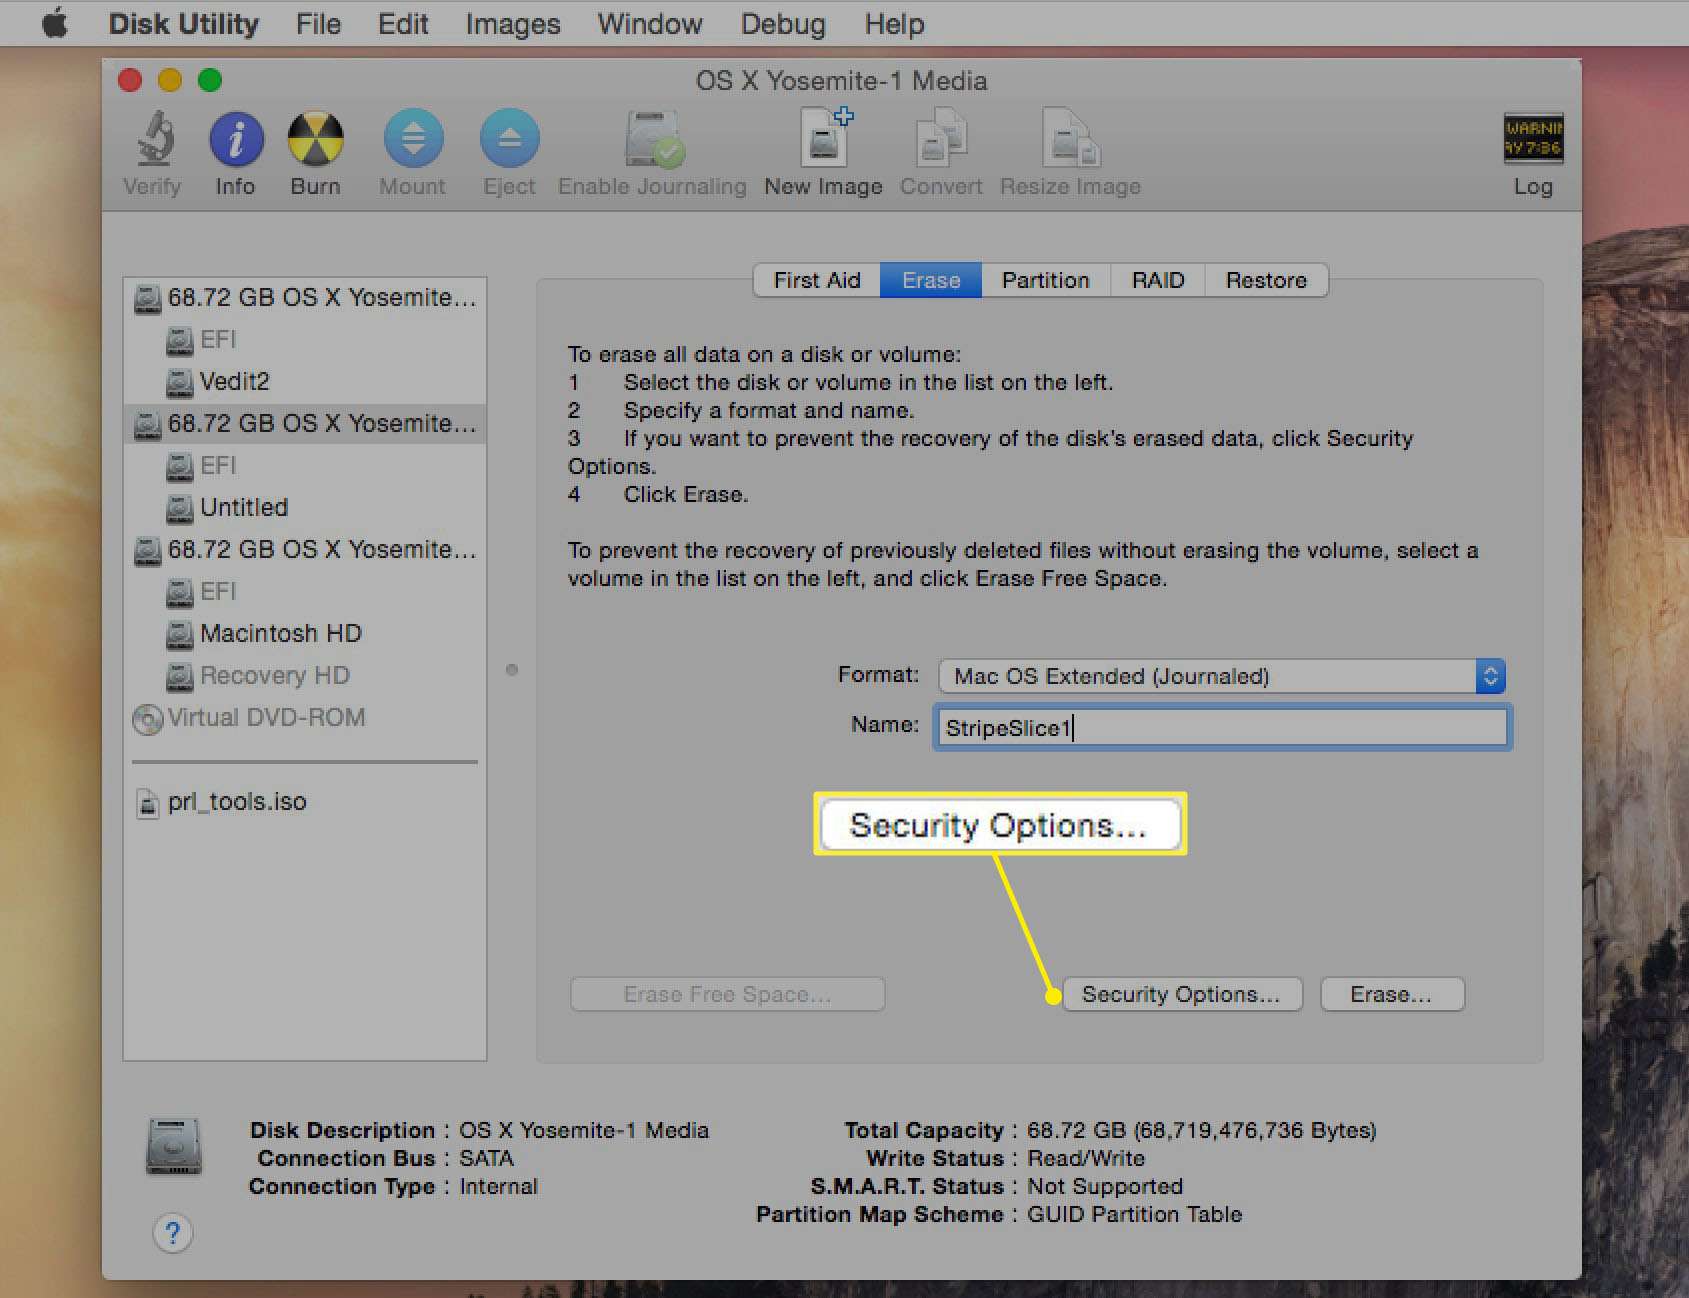Click the Burn disc toolbar icon
The image size is (1689, 1298).
(315, 139)
